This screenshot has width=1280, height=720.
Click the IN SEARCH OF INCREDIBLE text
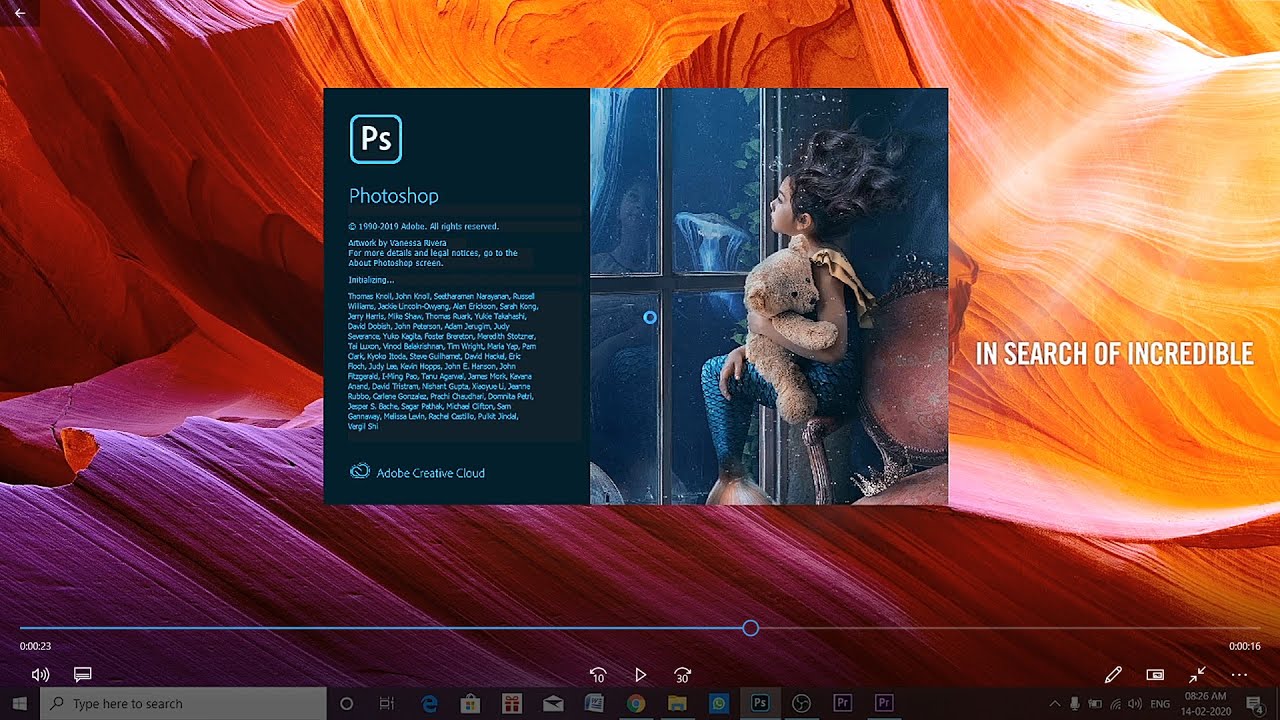pos(1114,354)
